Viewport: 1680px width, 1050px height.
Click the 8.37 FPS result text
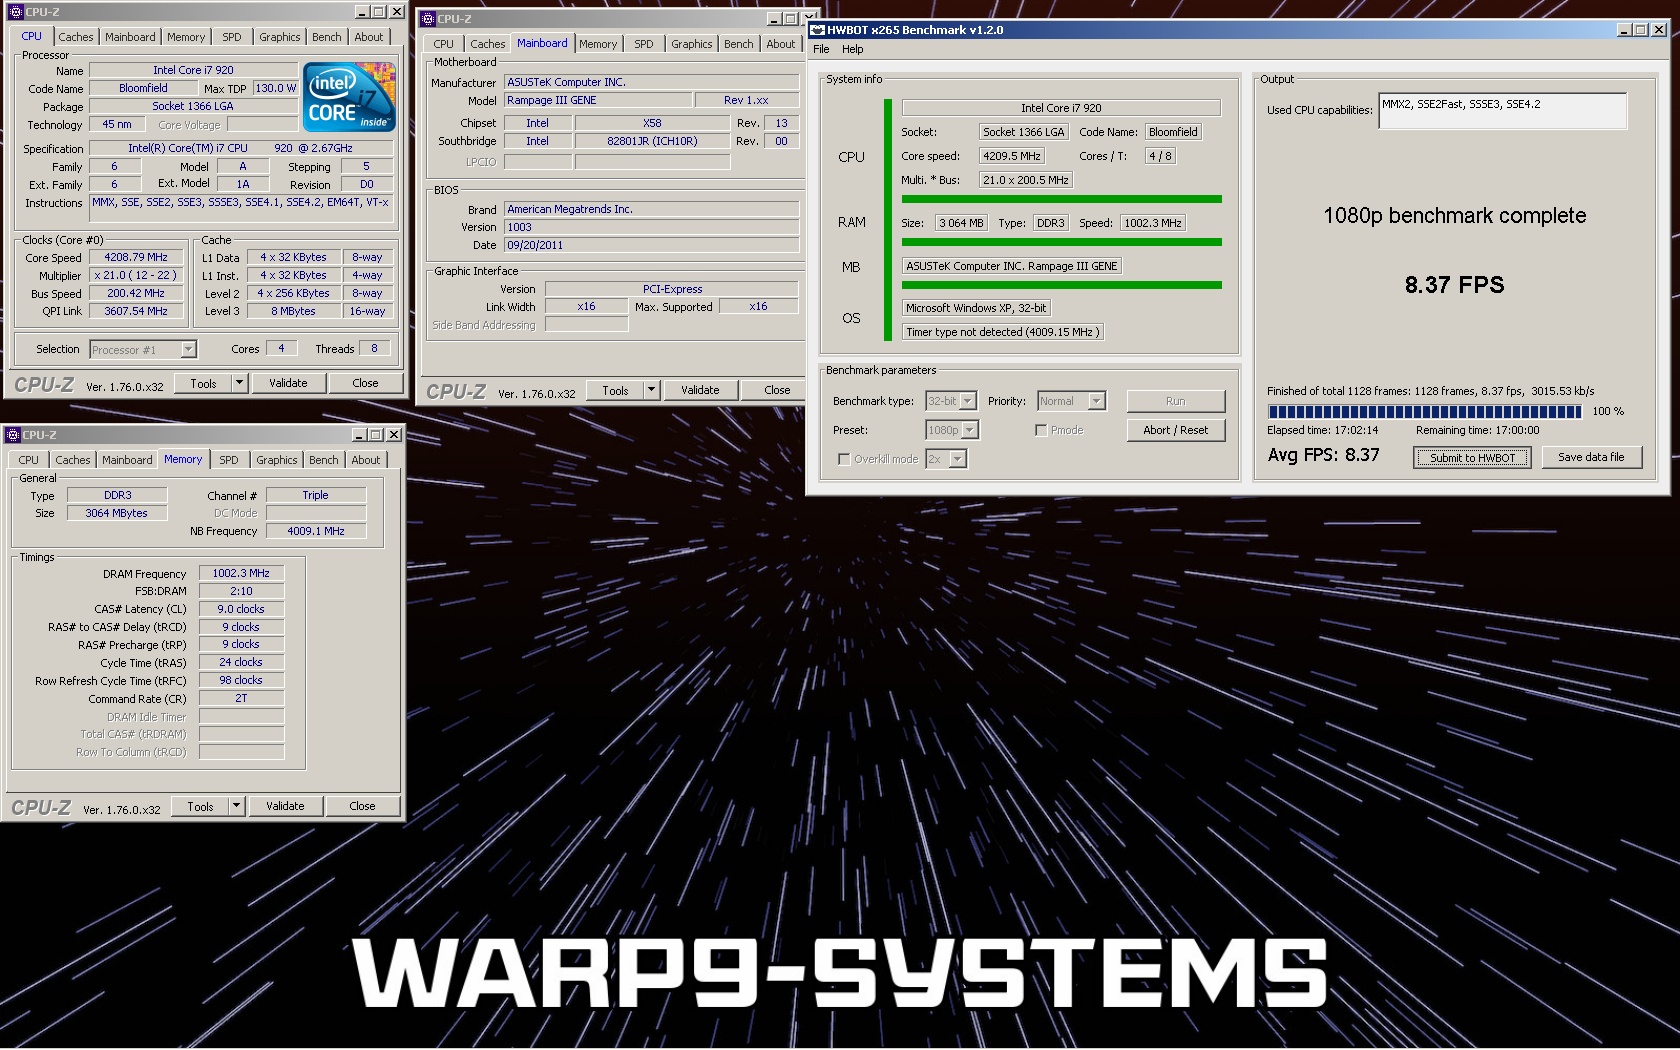1454,285
